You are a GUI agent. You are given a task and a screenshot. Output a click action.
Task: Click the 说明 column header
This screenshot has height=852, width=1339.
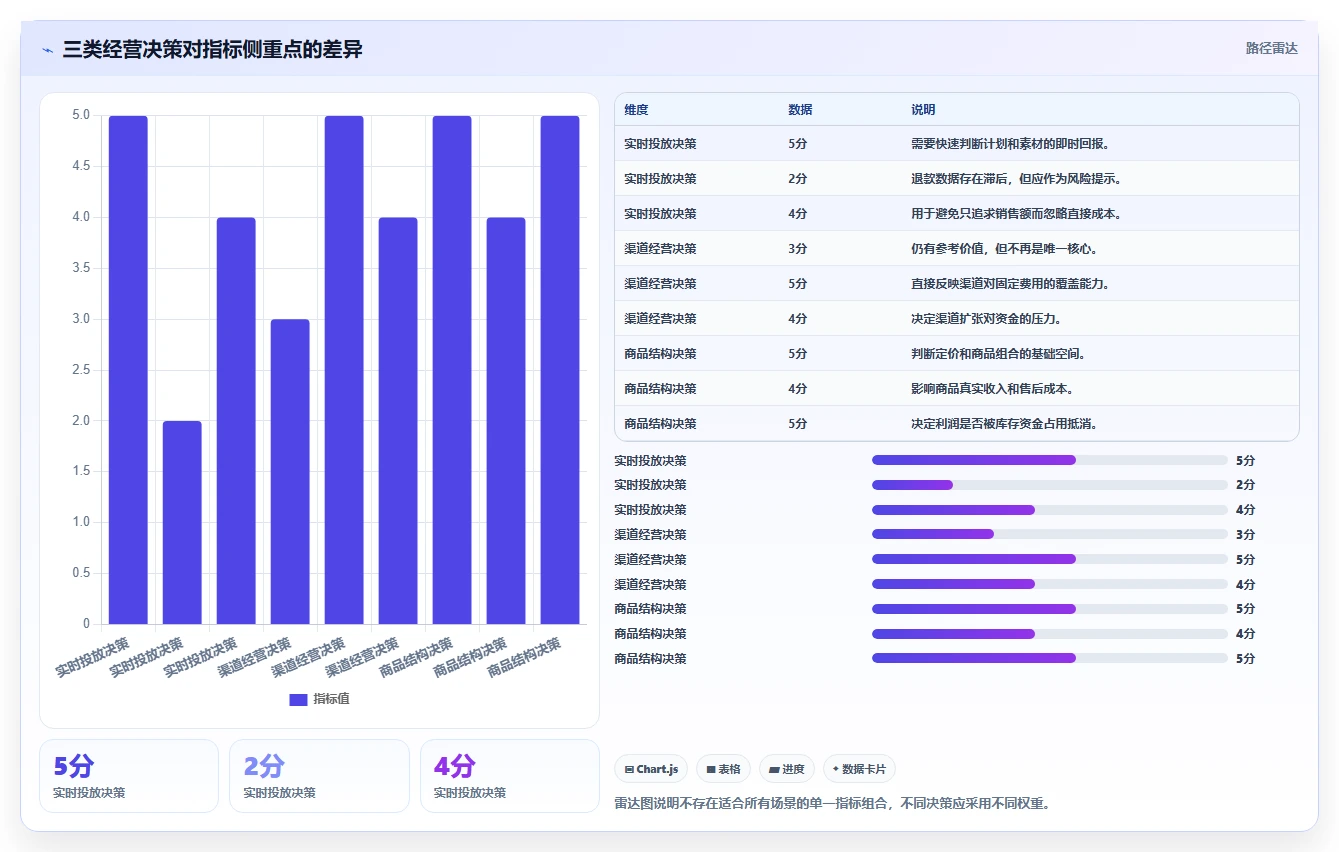(x=923, y=110)
